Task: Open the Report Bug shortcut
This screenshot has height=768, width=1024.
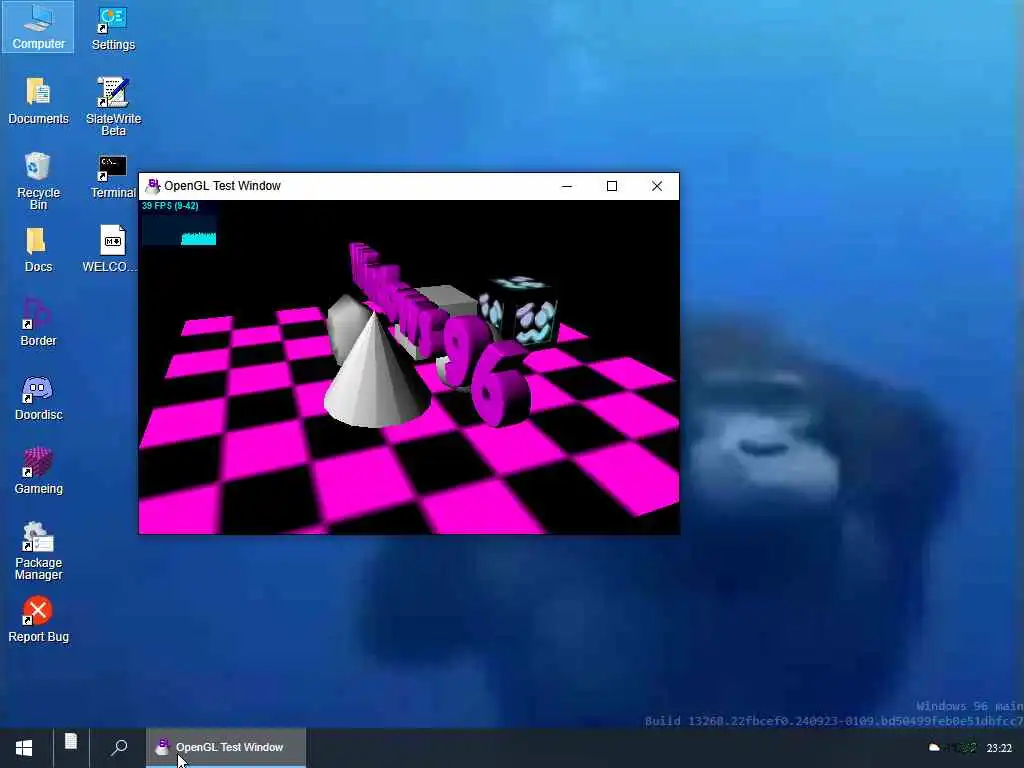Action: (38, 619)
